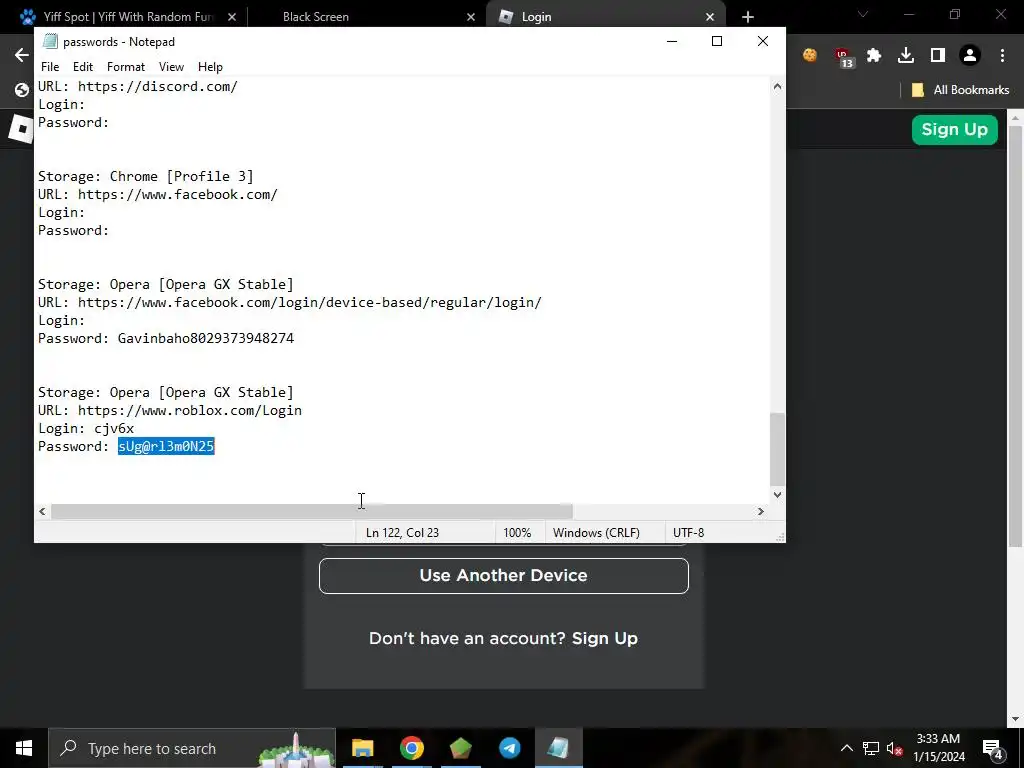
Task: Open the uBlock extension with badge 13
Action: pos(843,57)
